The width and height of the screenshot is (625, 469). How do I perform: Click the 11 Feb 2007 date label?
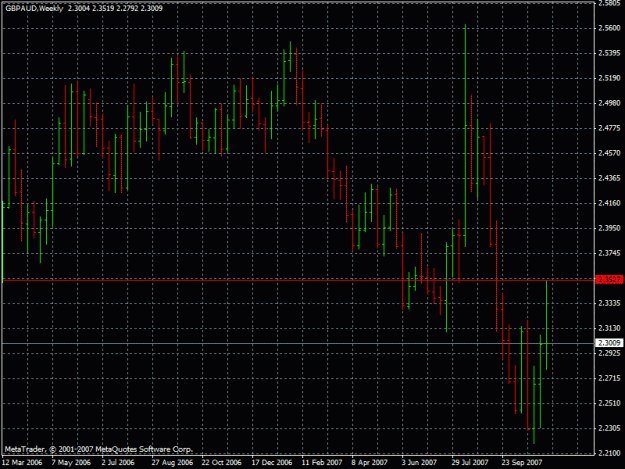322,463
